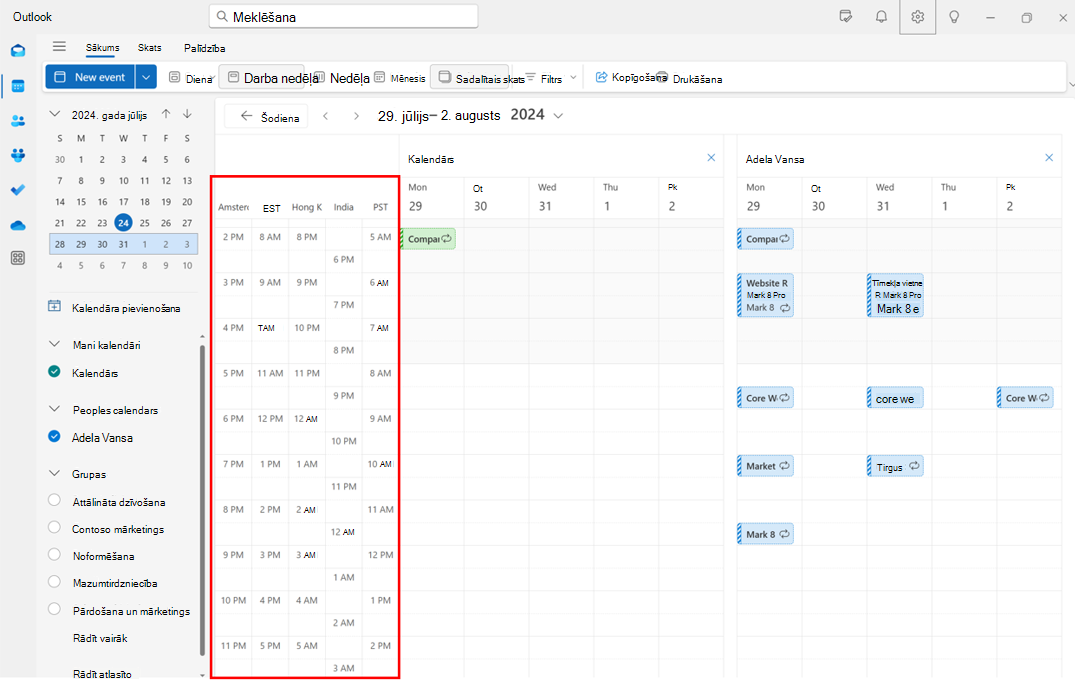This screenshot has height=699, width=1075.
Task: Click the Šodiena button
Action: pyautogui.click(x=266, y=117)
